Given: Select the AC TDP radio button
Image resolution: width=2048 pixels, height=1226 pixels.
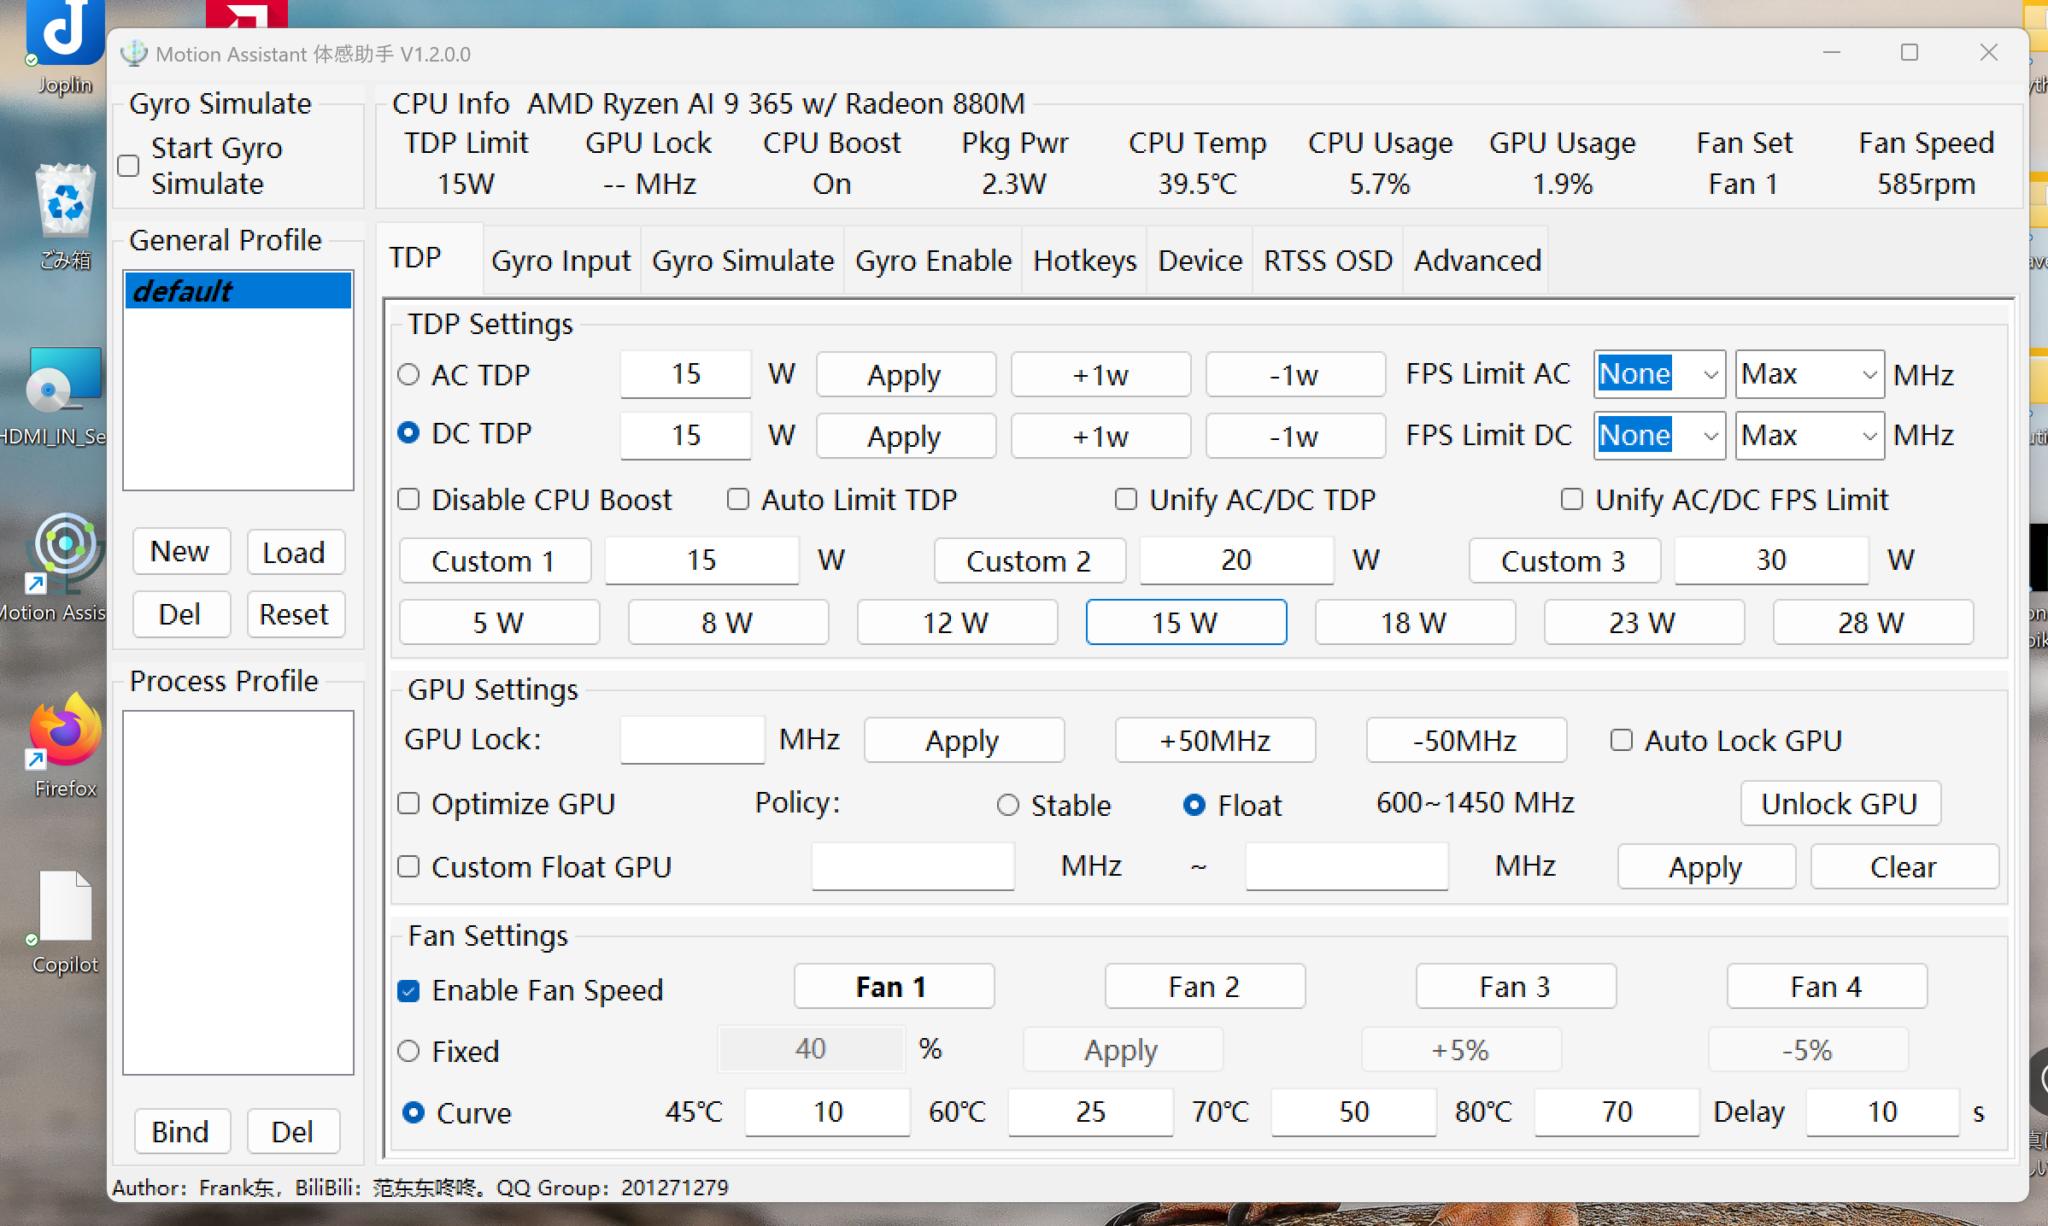Looking at the screenshot, I should (409, 375).
